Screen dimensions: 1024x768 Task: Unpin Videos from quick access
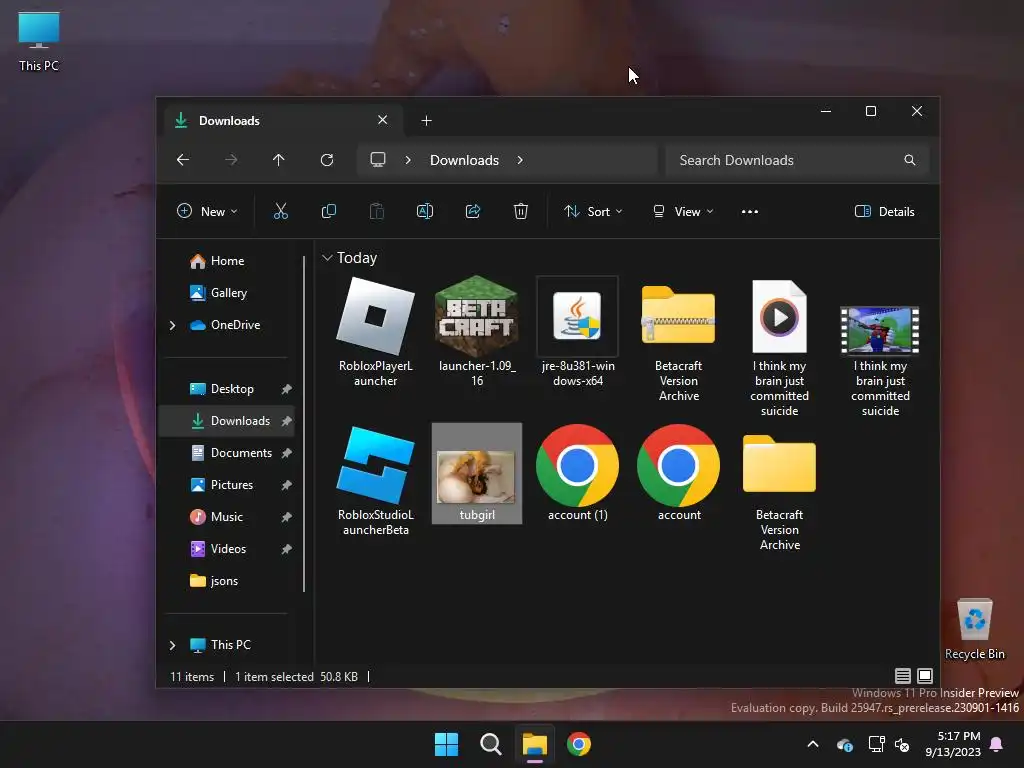[x=286, y=549]
